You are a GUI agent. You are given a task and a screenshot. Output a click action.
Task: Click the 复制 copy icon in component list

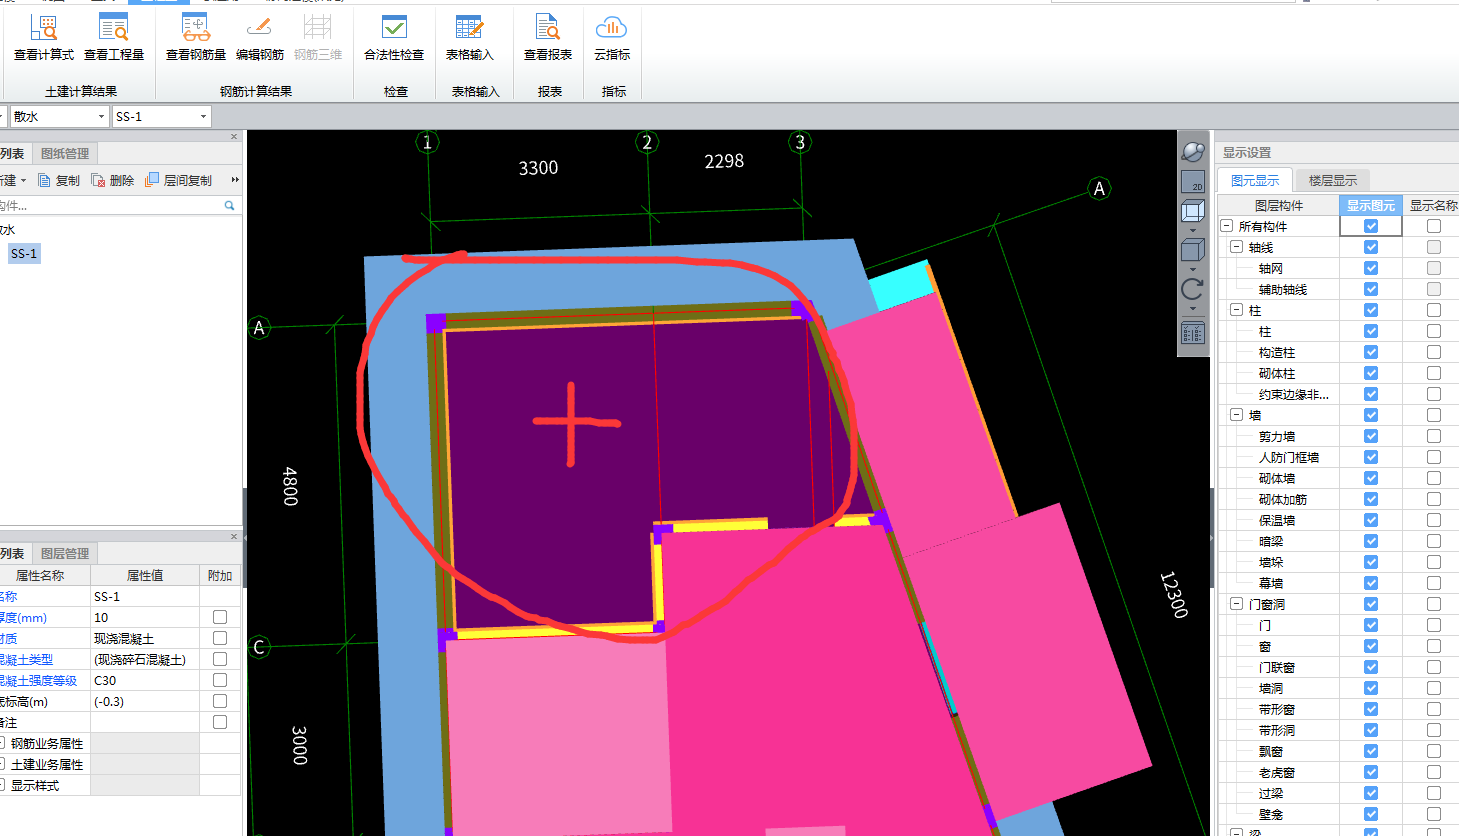pyautogui.click(x=44, y=180)
